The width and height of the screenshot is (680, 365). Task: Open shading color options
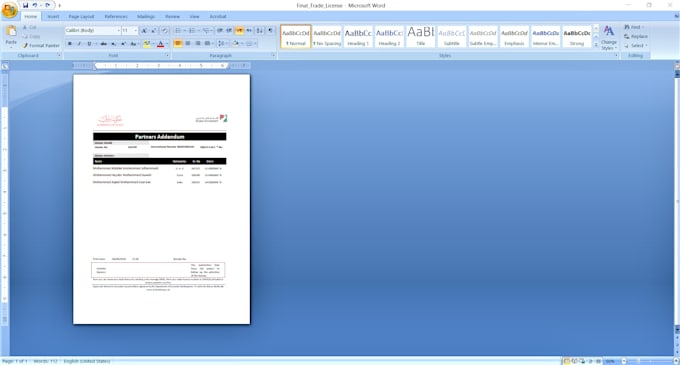coord(236,43)
